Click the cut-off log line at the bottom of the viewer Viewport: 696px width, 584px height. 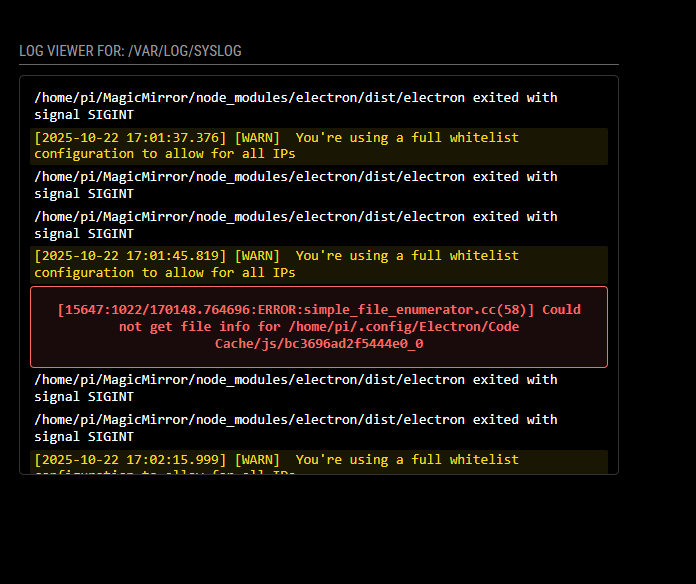(x=164, y=472)
